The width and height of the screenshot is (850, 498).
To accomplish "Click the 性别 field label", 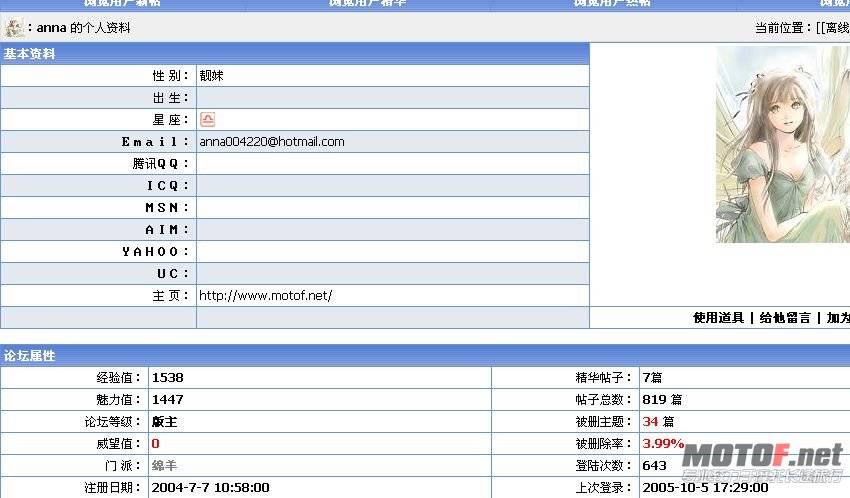I will (x=171, y=76).
